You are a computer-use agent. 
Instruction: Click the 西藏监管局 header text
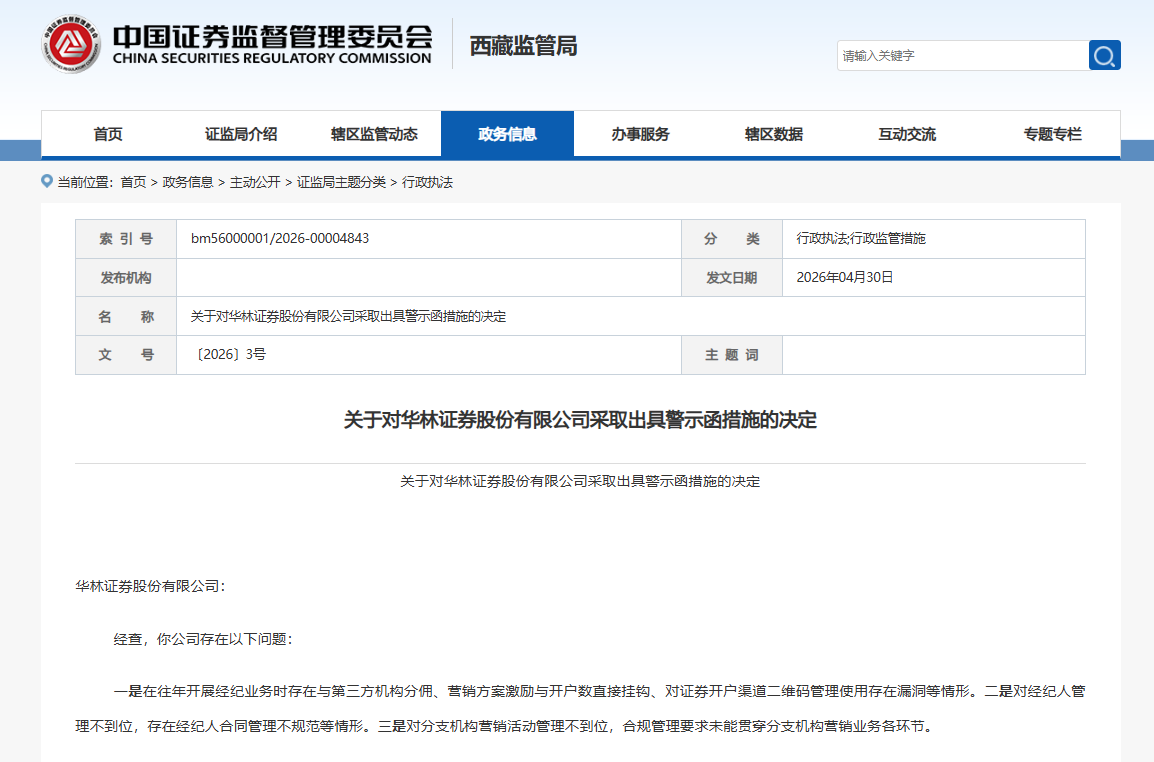[x=523, y=46]
